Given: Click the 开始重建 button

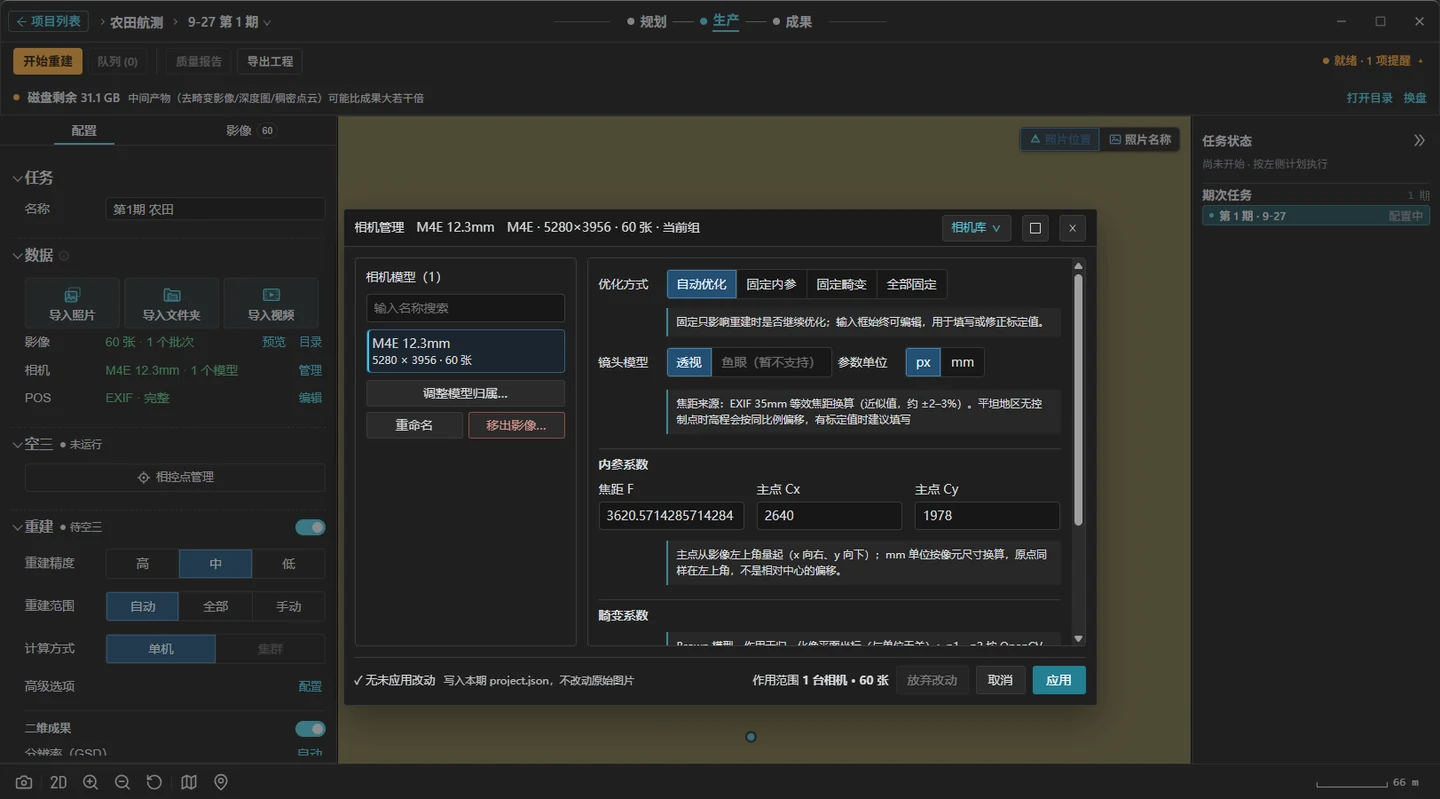Looking at the screenshot, I should [48, 61].
